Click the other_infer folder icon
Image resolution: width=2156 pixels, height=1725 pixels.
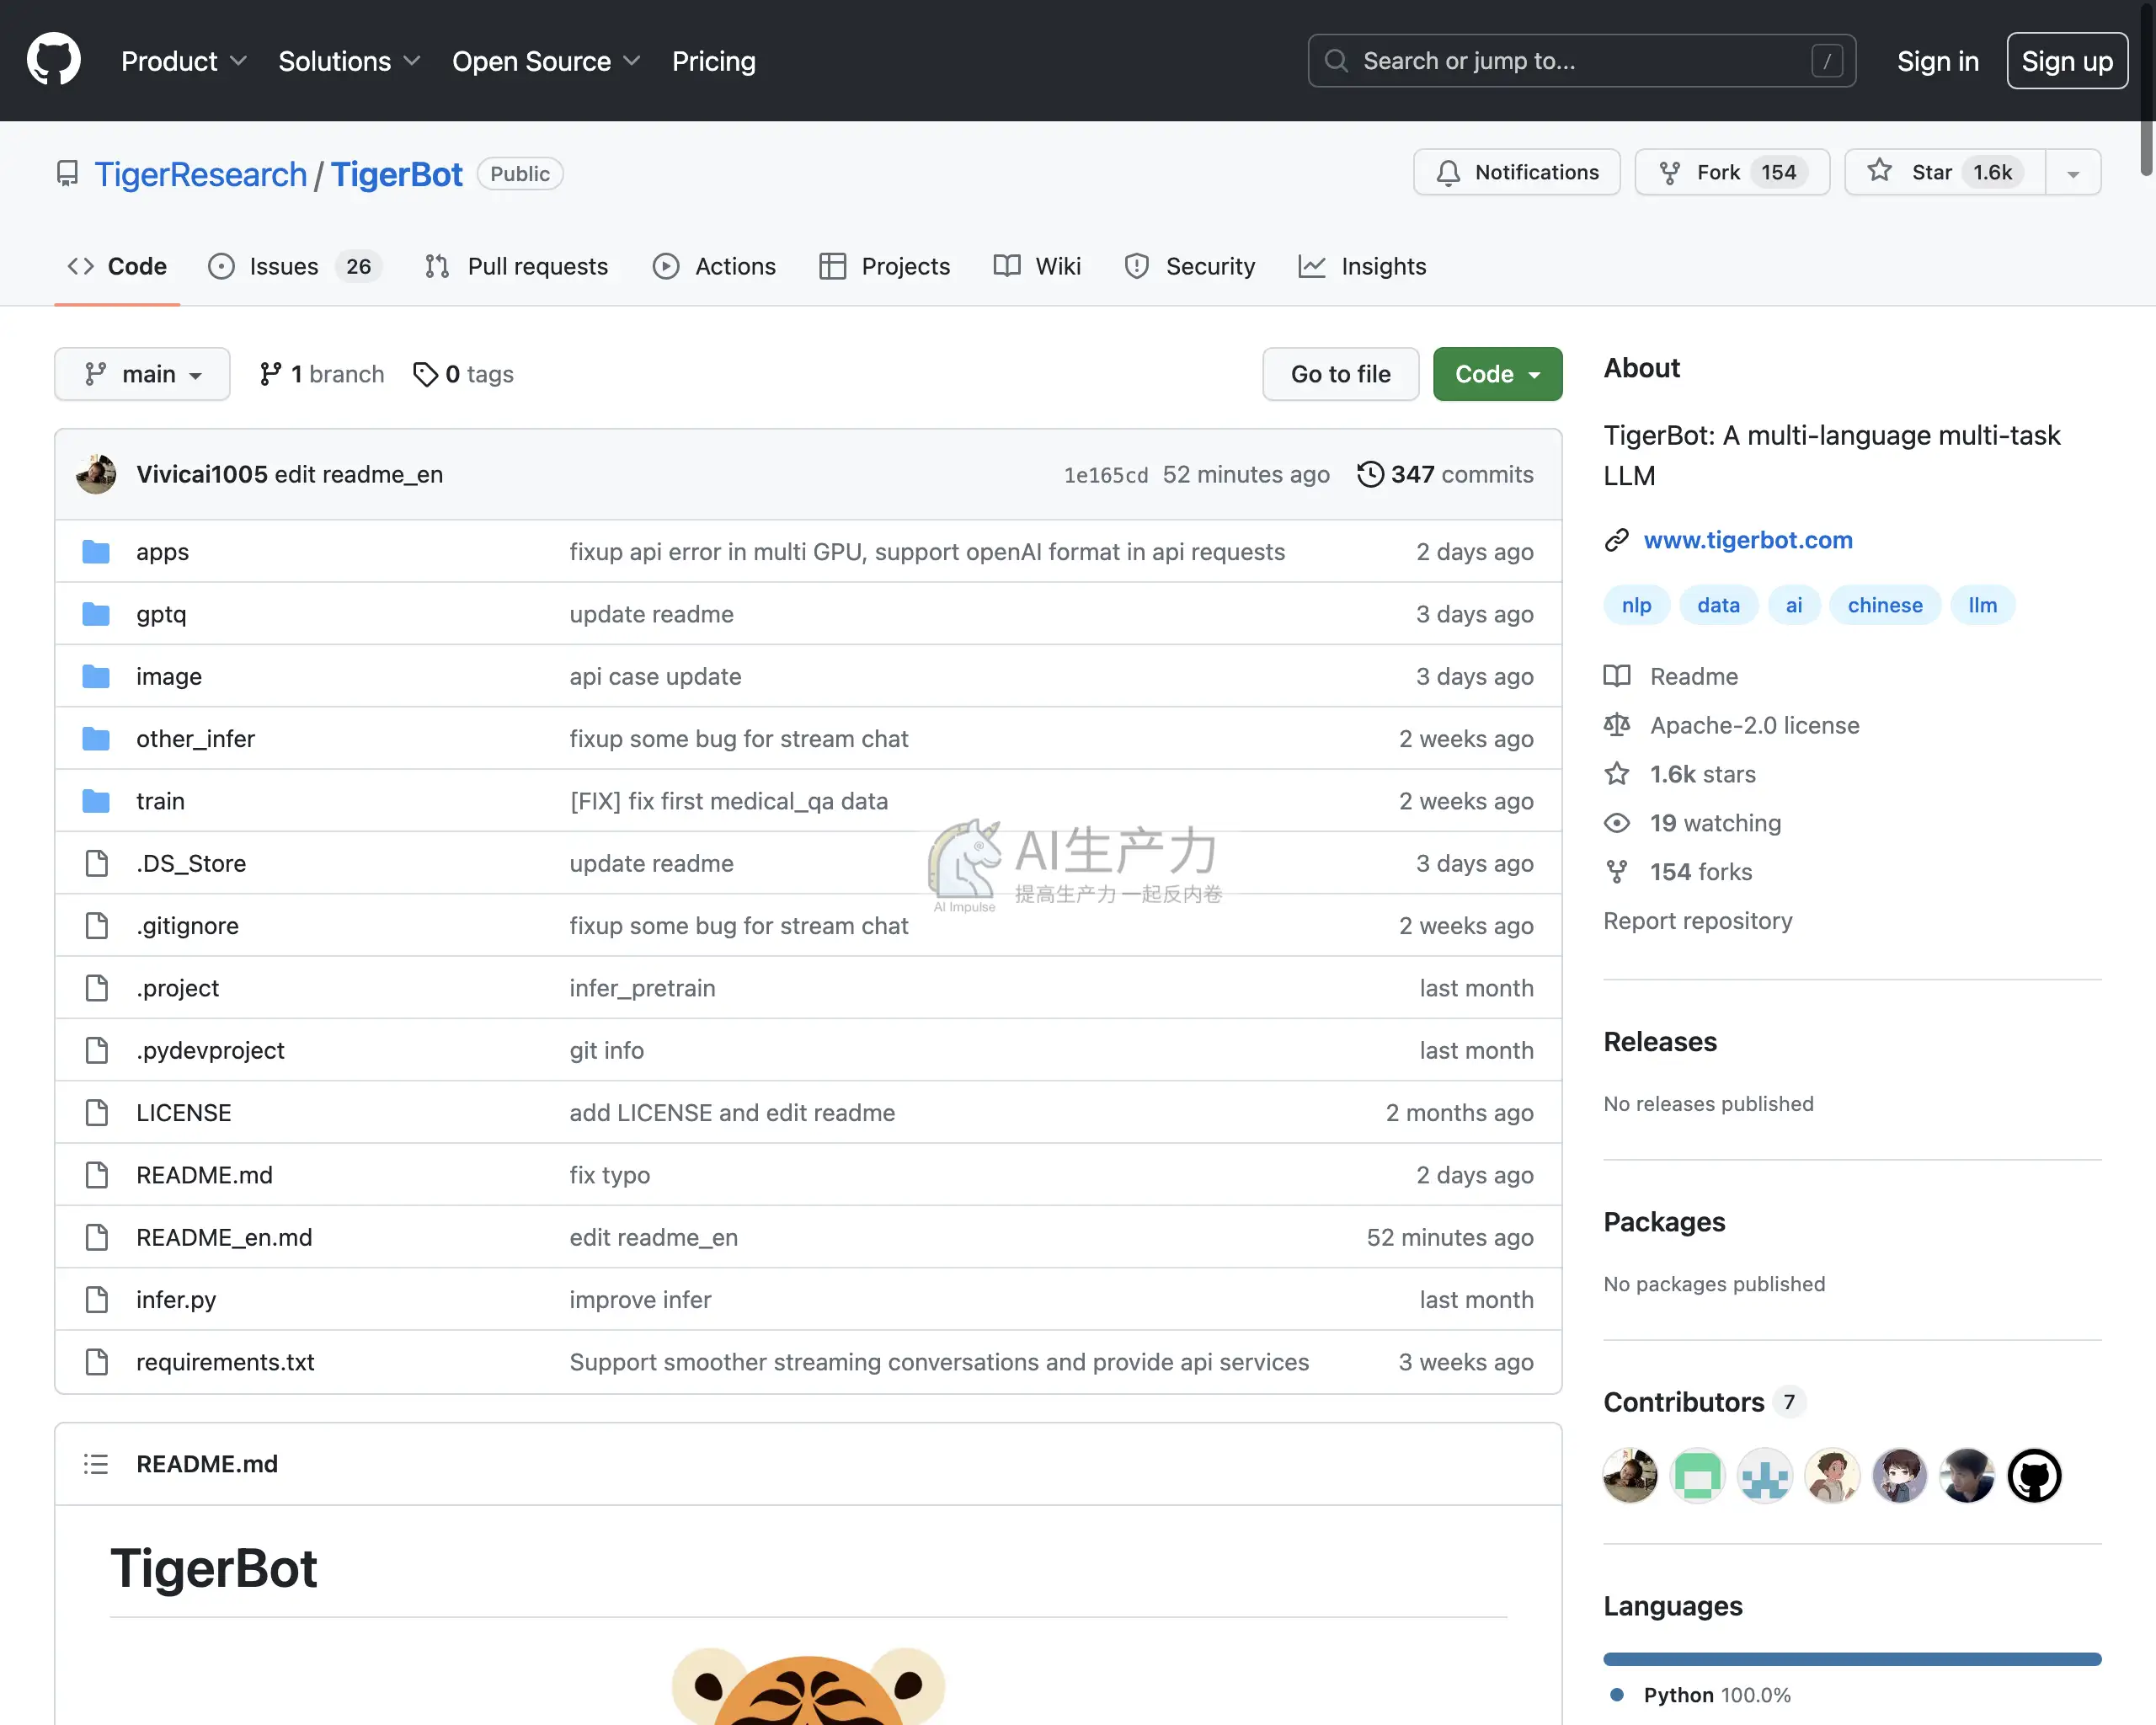96,738
